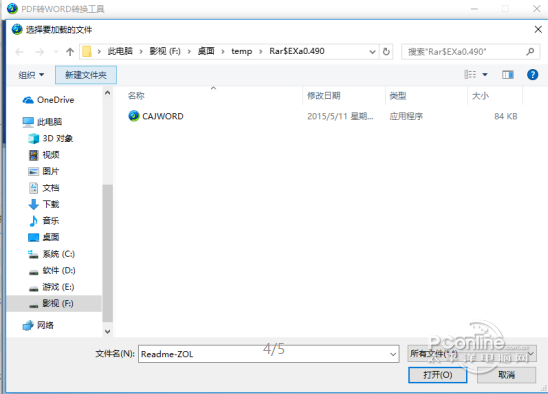Click the 2015/5/11 modified date cell
The image size is (548, 394).
tap(340, 116)
